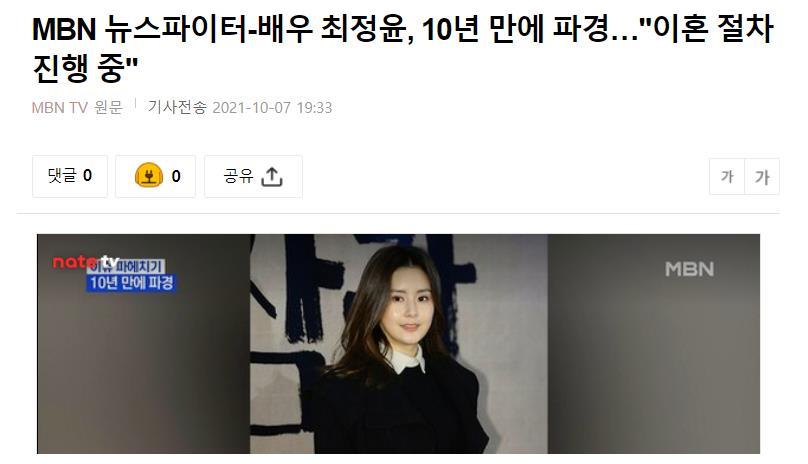
Task: Click the 2021-10-07 19:33 timestamp
Action: coord(272,108)
